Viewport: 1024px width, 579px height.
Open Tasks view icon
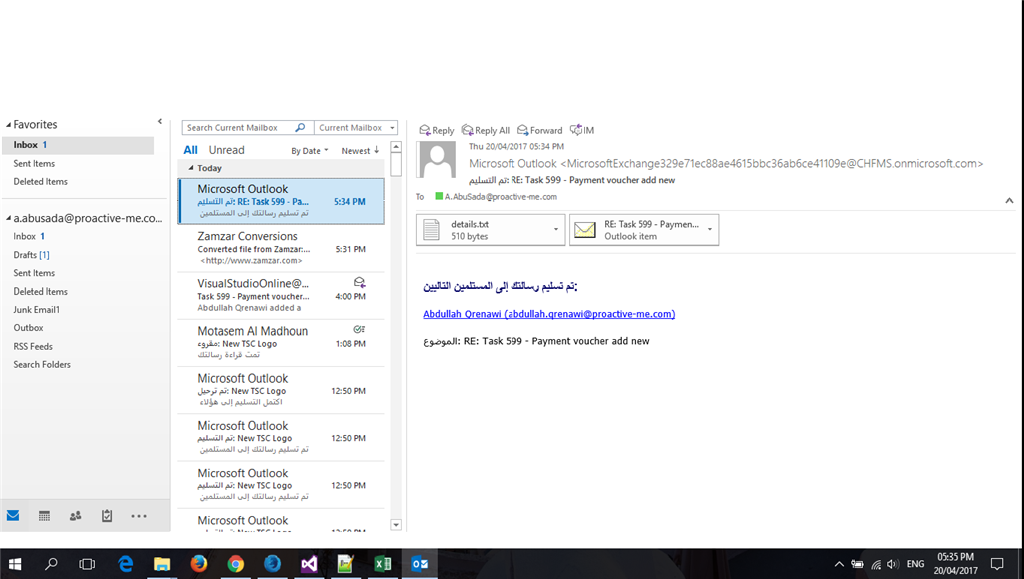tap(107, 516)
